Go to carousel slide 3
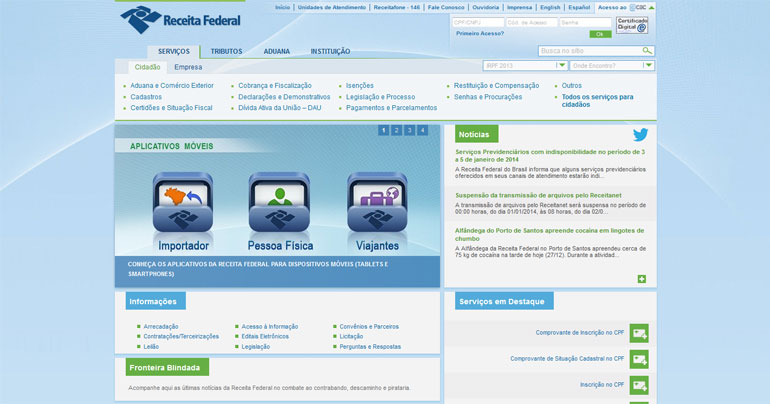Image resolution: width=770 pixels, height=404 pixels. click(409, 130)
